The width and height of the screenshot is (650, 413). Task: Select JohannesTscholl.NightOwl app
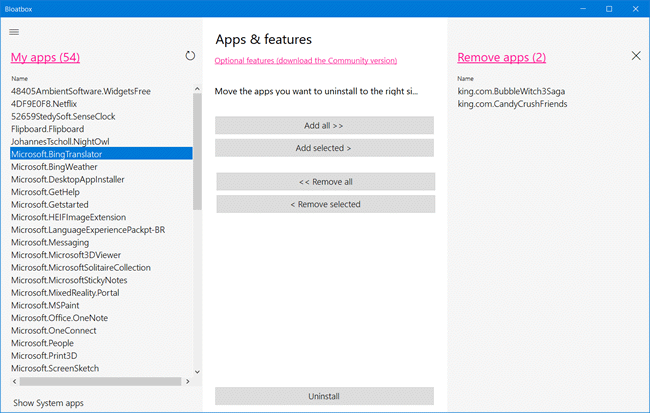coord(101,141)
